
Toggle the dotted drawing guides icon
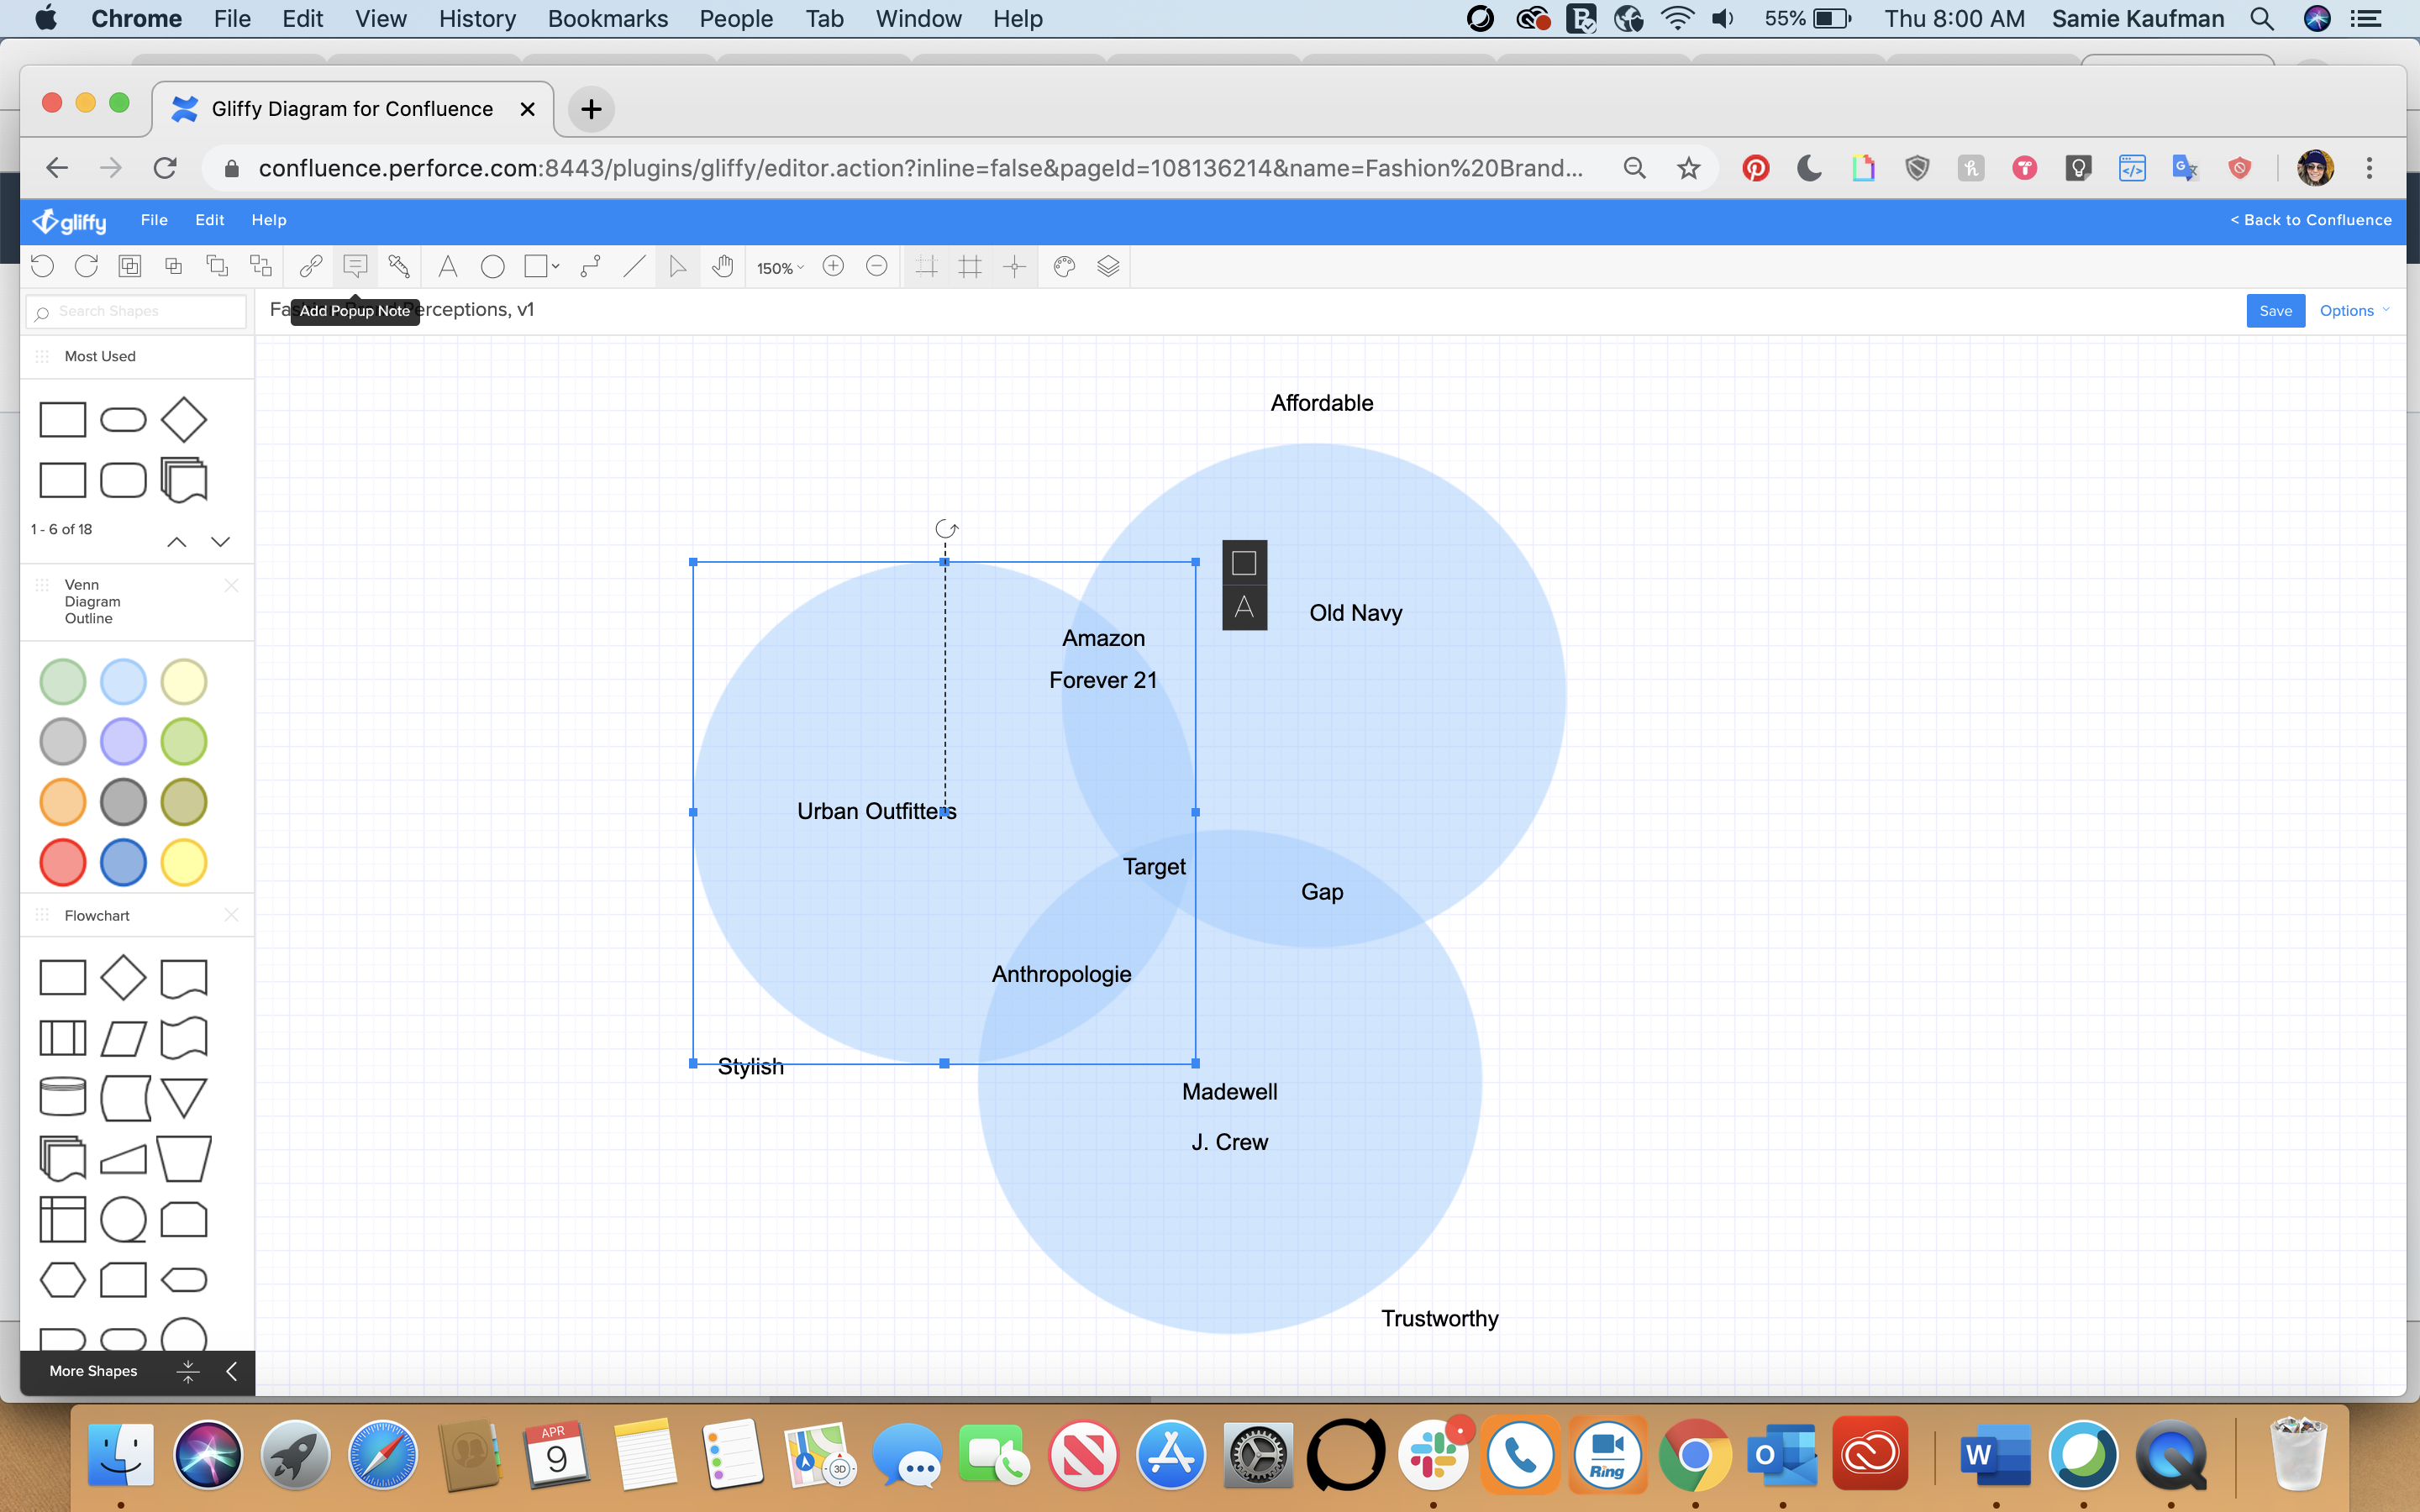click(x=926, y=266)
